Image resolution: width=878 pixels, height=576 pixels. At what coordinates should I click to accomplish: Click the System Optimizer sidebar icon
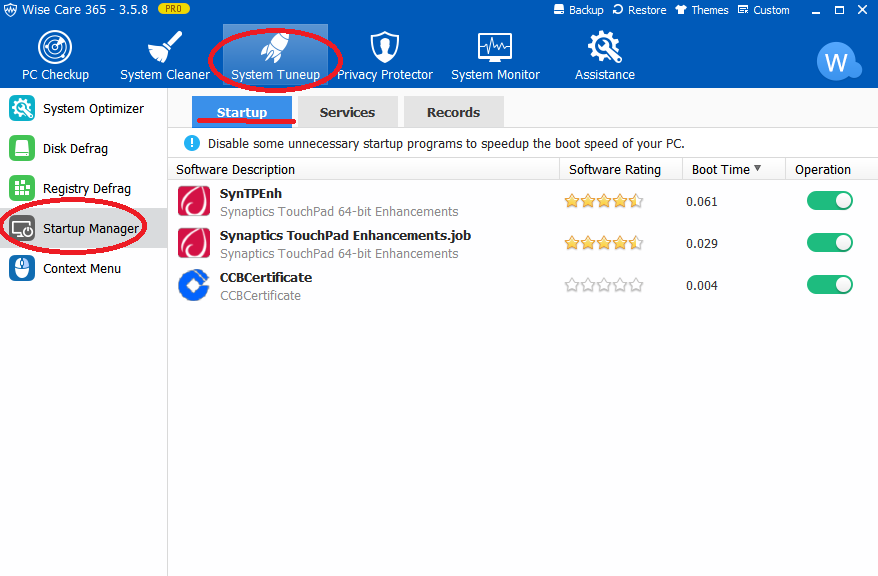22,108
